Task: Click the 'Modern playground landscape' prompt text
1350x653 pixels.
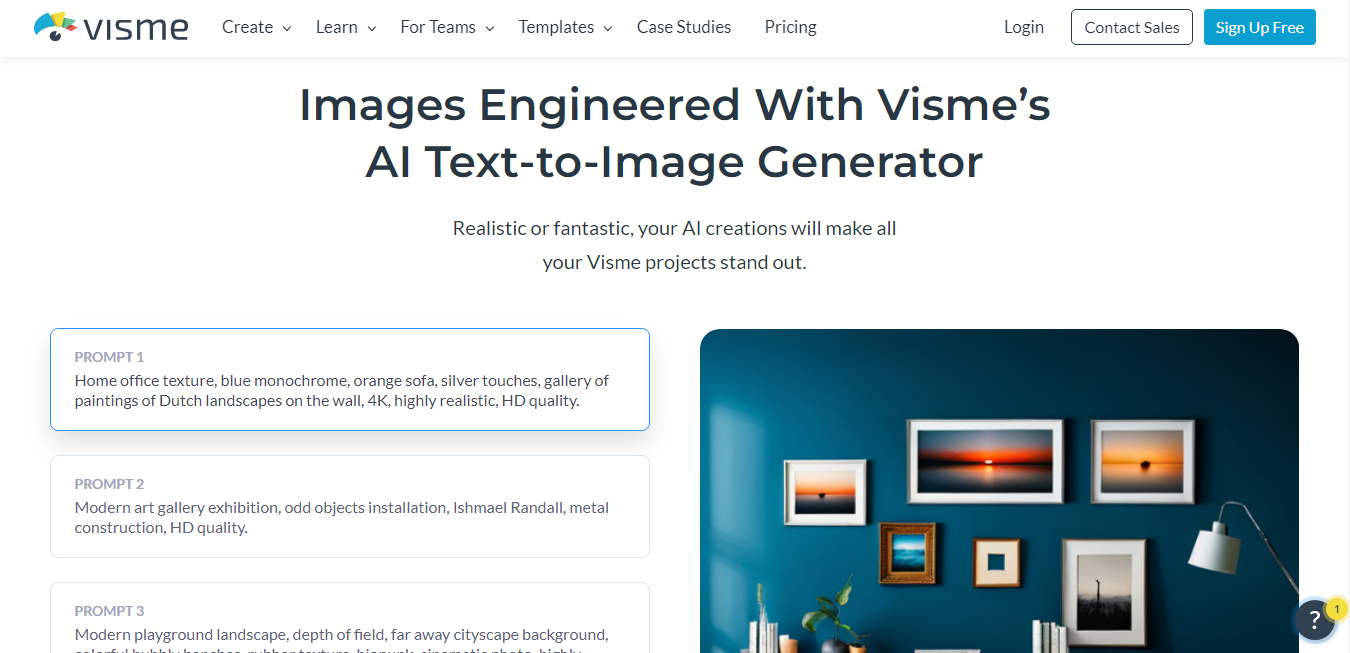Action: [342, 639]
